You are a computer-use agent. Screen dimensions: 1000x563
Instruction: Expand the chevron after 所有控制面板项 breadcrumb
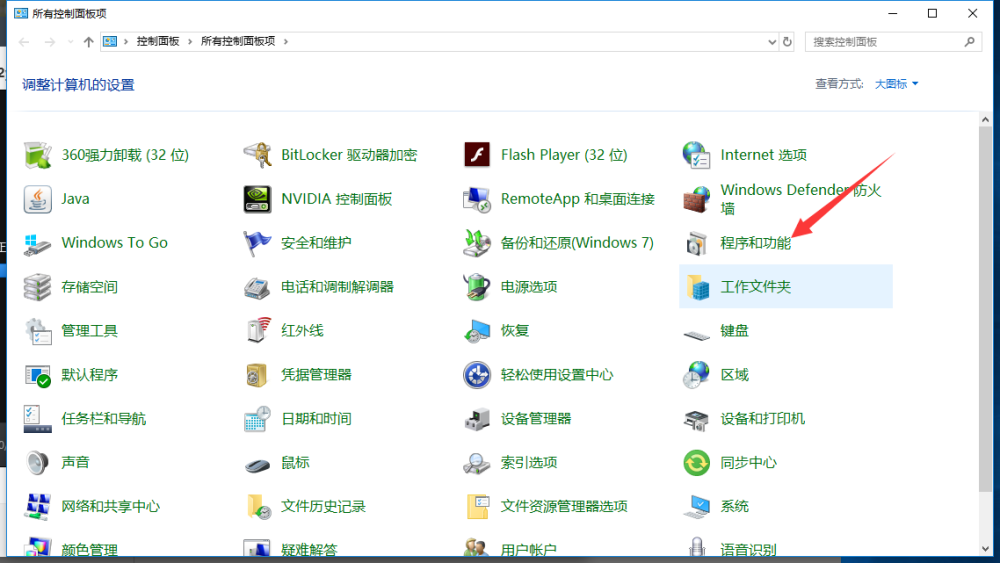(x=286, y=41)
